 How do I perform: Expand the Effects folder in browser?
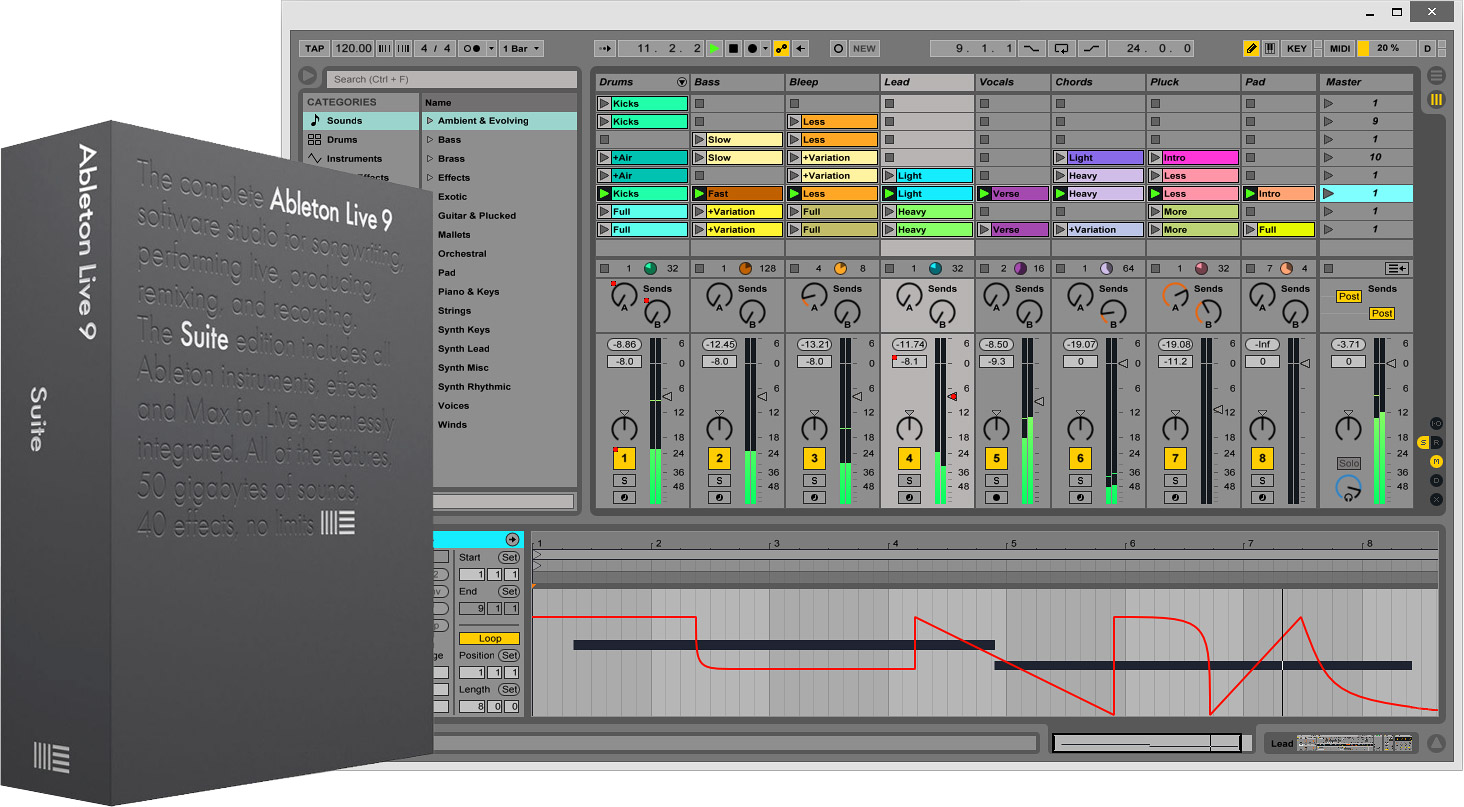430,178
